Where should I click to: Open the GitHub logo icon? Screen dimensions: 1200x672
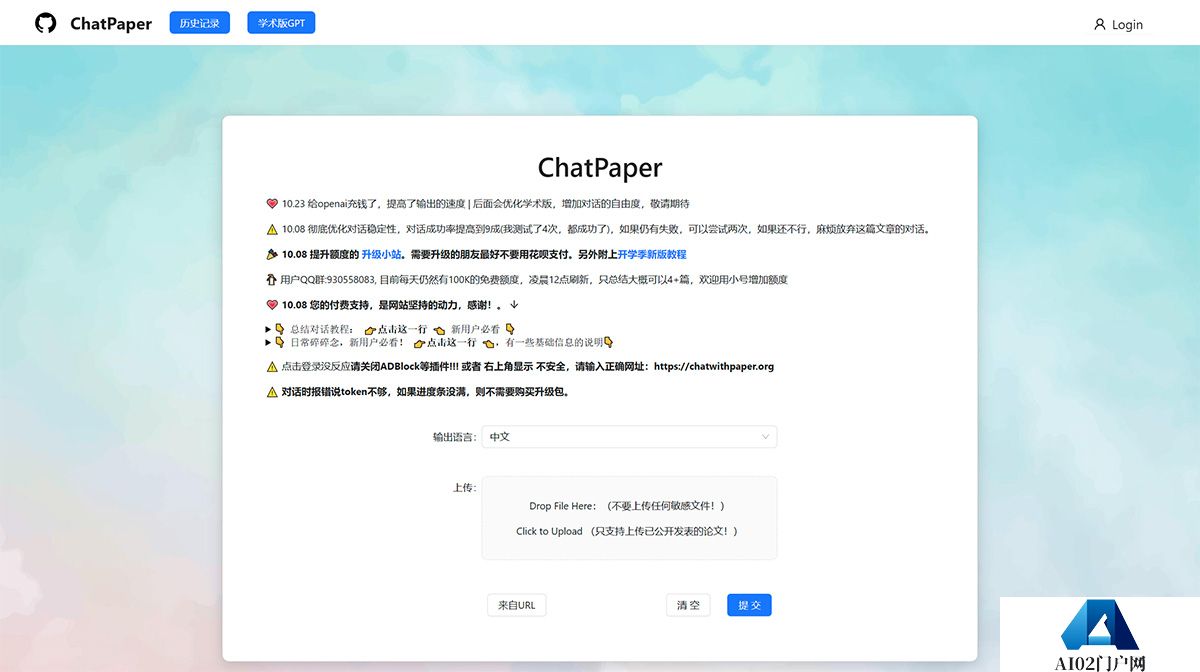[46, 23]
